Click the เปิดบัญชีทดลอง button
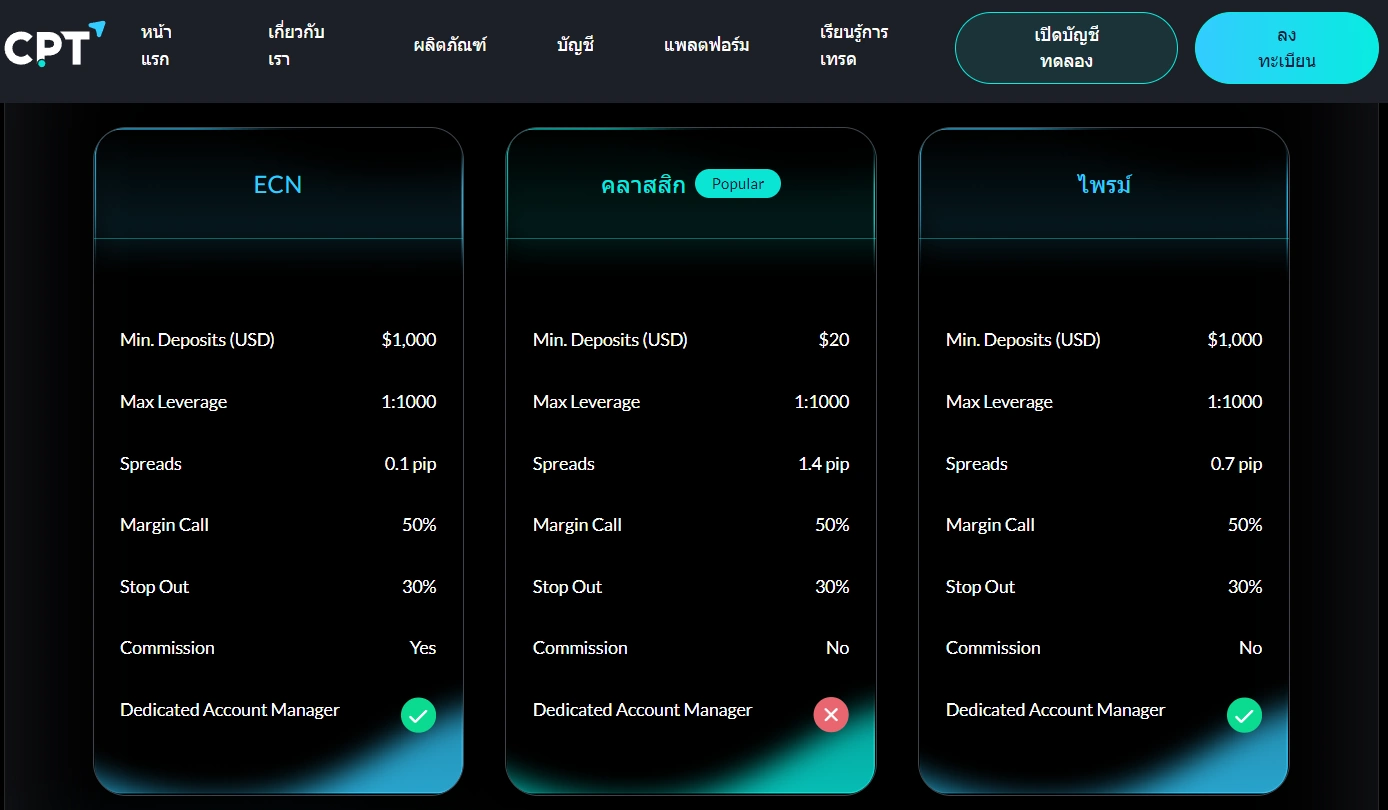 coord(1066,47)
